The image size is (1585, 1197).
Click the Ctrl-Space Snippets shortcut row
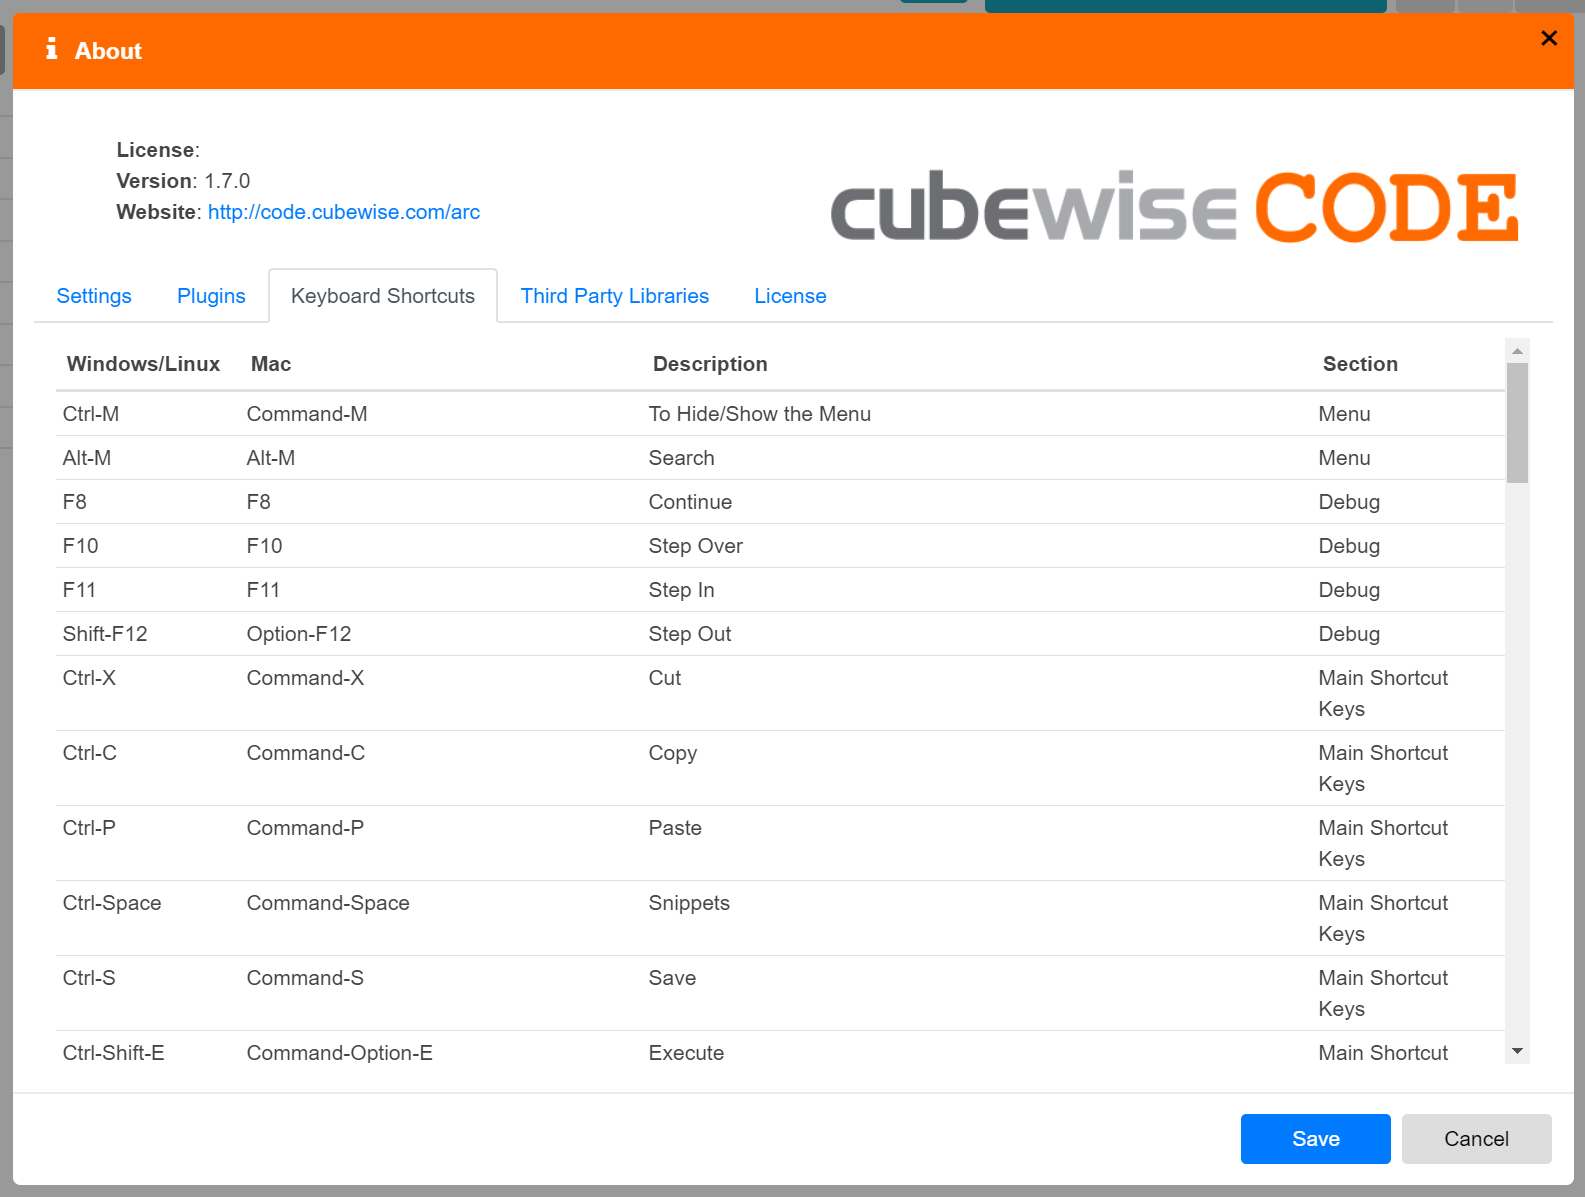point(688,903)
